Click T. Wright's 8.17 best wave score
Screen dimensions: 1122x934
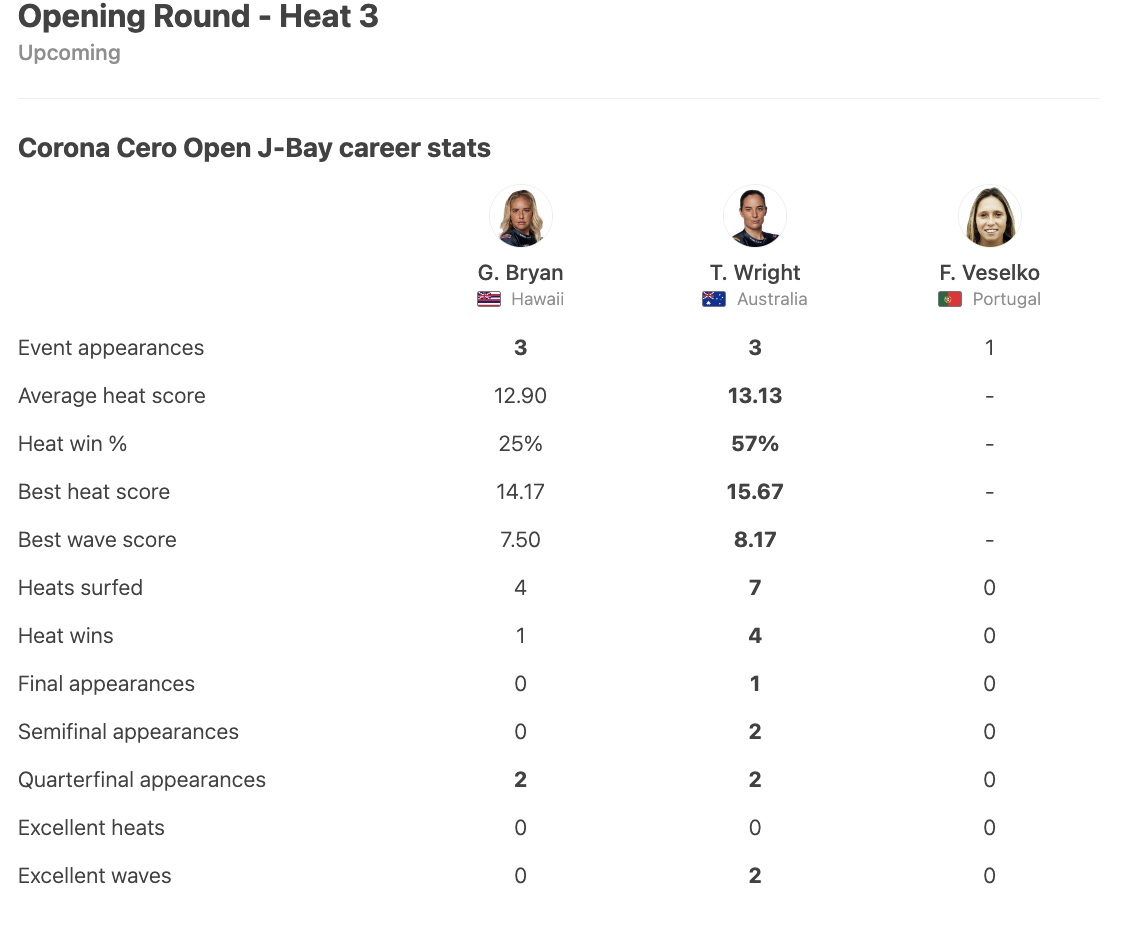point(755,540)
